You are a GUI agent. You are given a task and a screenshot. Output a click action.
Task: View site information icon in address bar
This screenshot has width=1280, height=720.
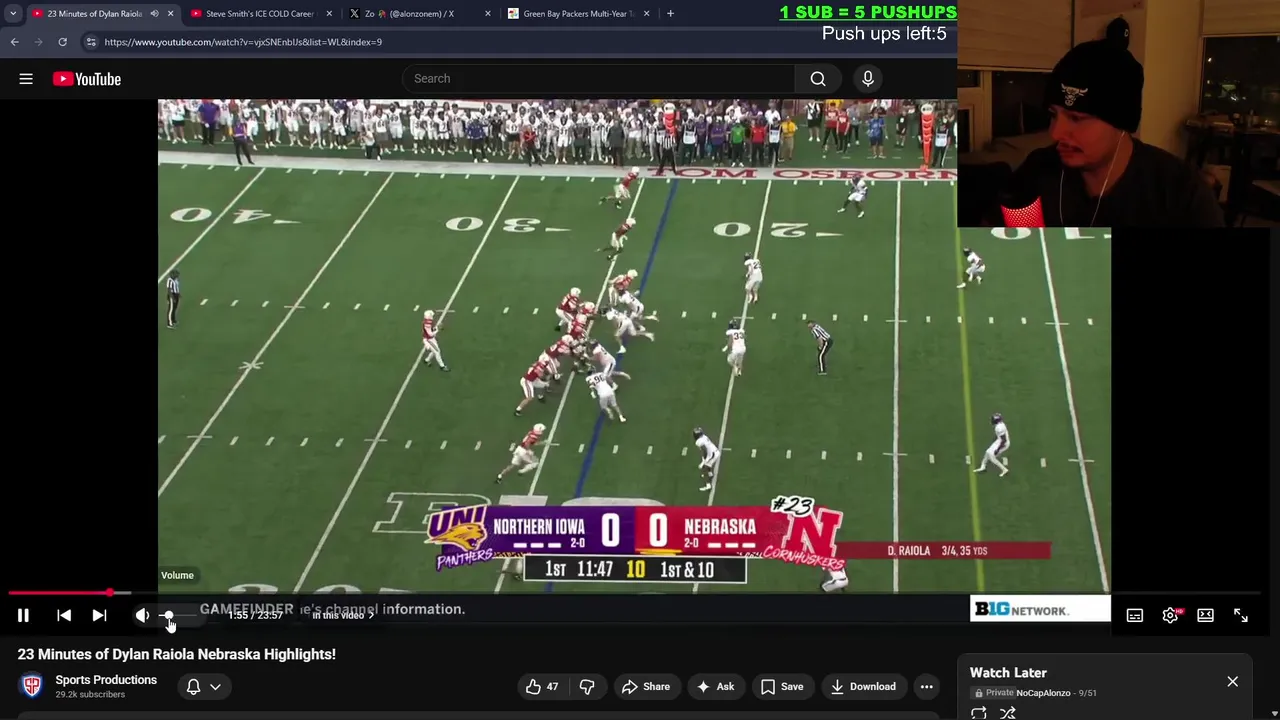(90, 42)
